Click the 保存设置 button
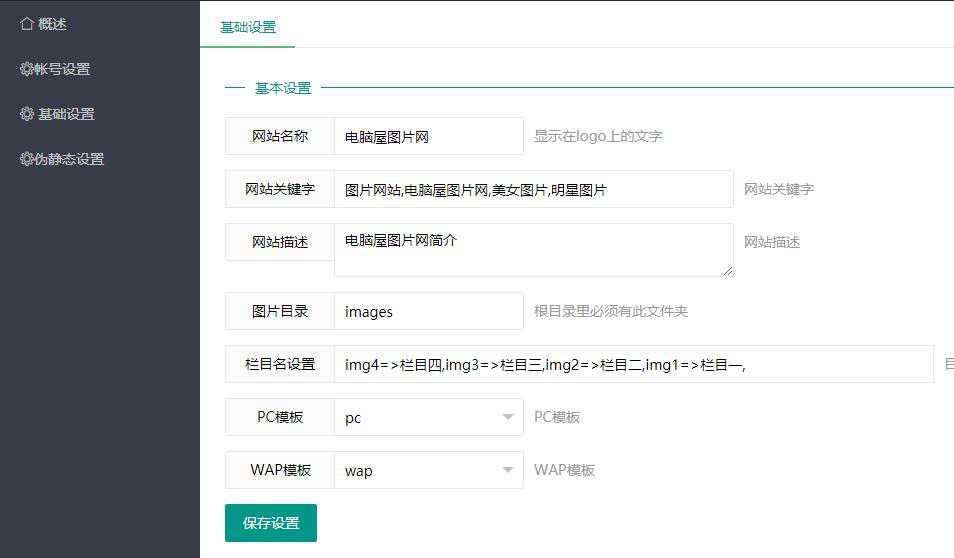Viewport: 954px width, 558px height. [x=271, y=523]
